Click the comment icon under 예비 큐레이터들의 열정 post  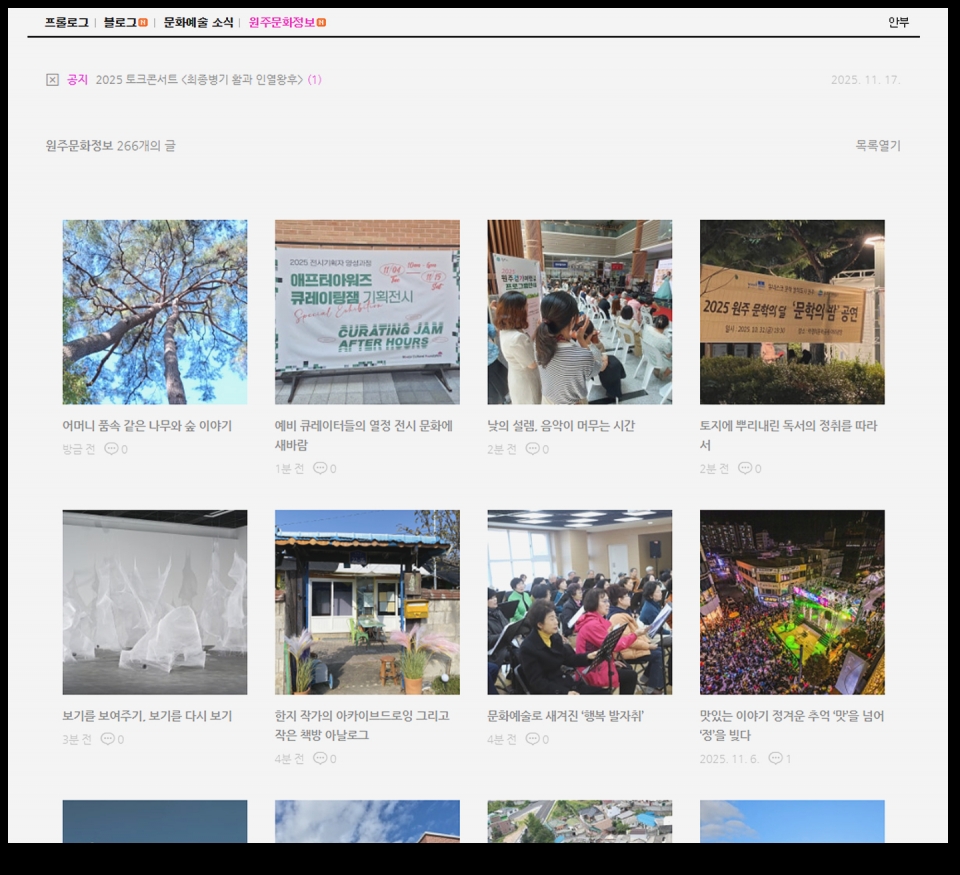(x=320, y=468)
